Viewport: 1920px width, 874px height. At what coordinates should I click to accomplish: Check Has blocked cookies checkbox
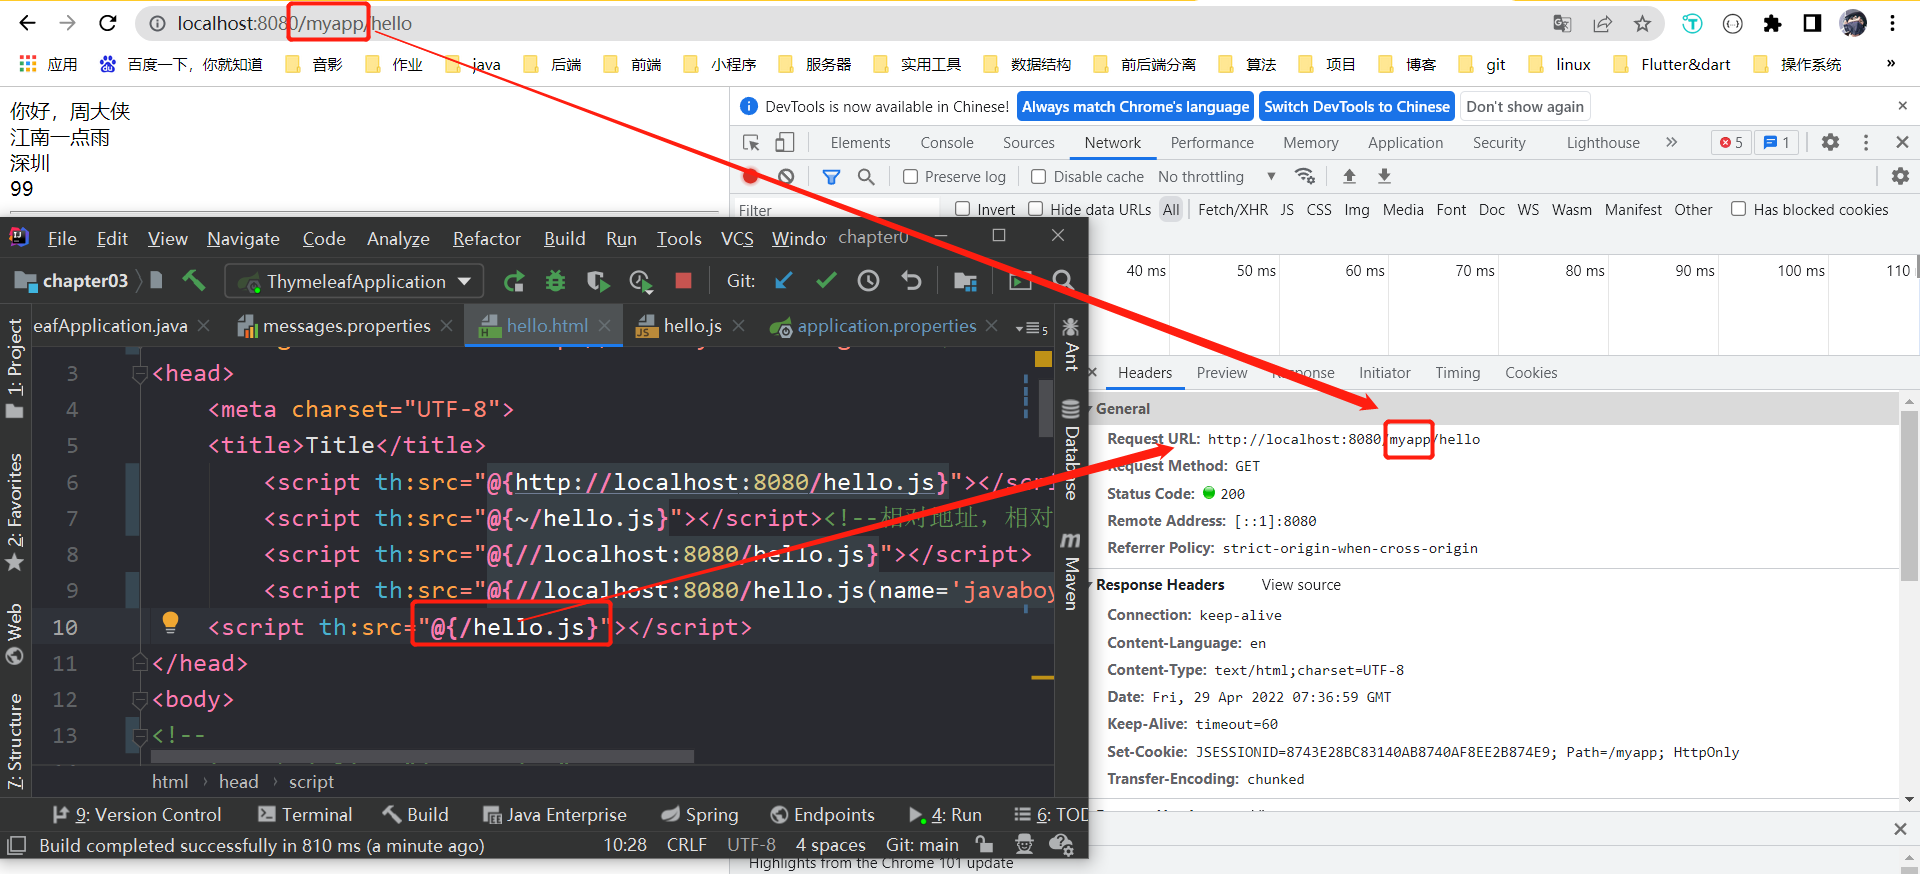click(1739, 209)
